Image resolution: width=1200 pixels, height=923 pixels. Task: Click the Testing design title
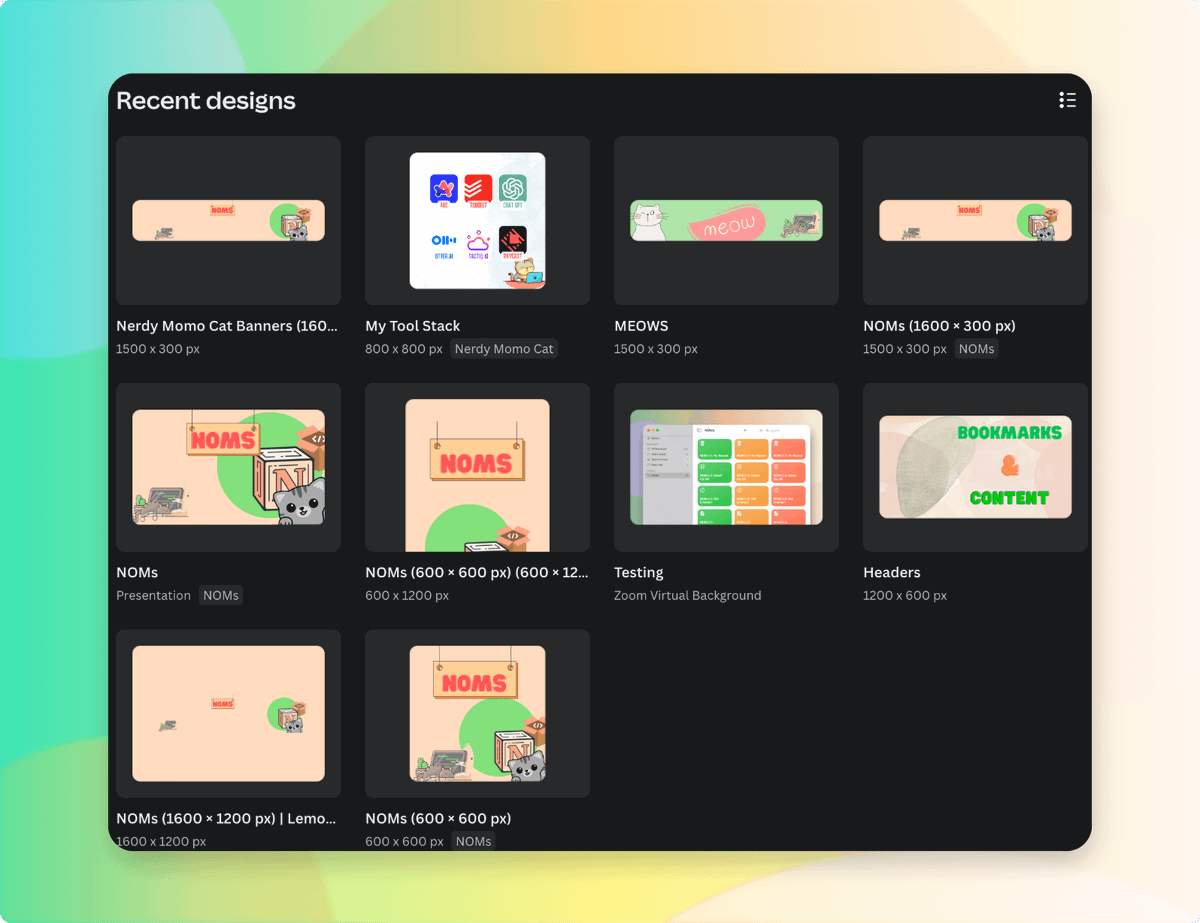[x=639, y=573]
